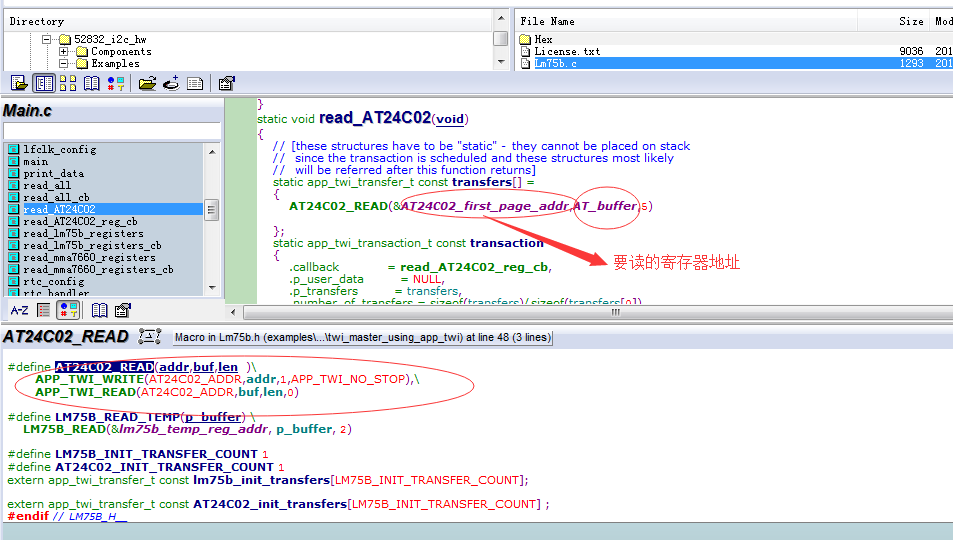Click the open folder with arrow icon
The image size is (953, 540).
(147, 83)
